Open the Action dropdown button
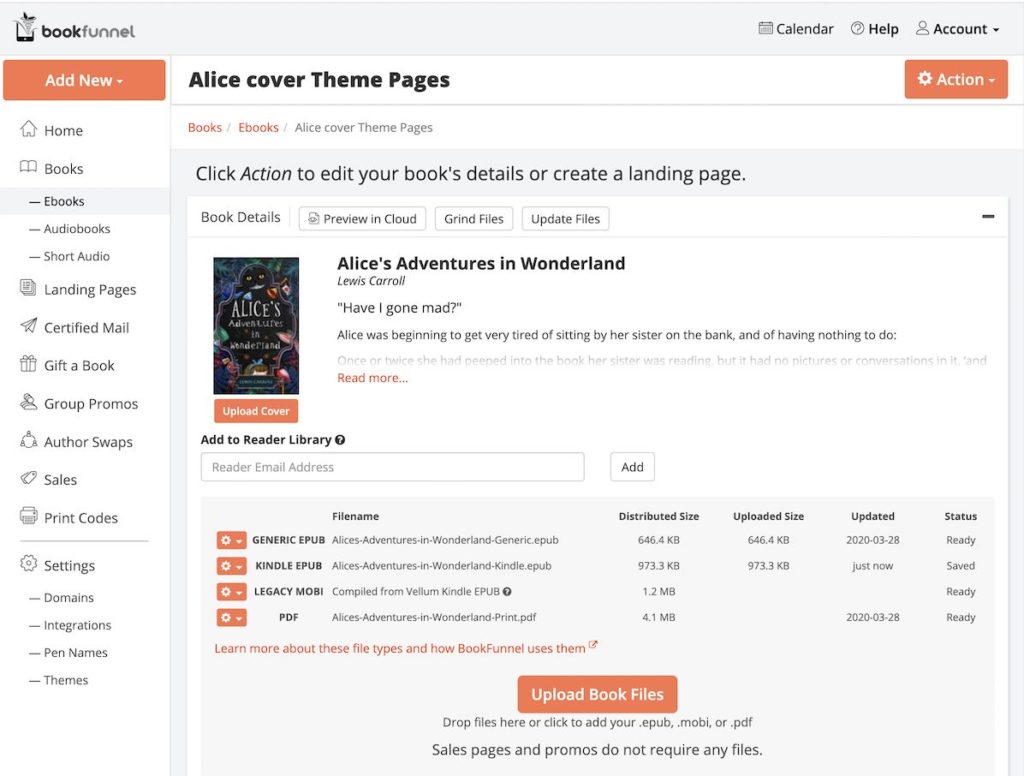 point(955,79)
